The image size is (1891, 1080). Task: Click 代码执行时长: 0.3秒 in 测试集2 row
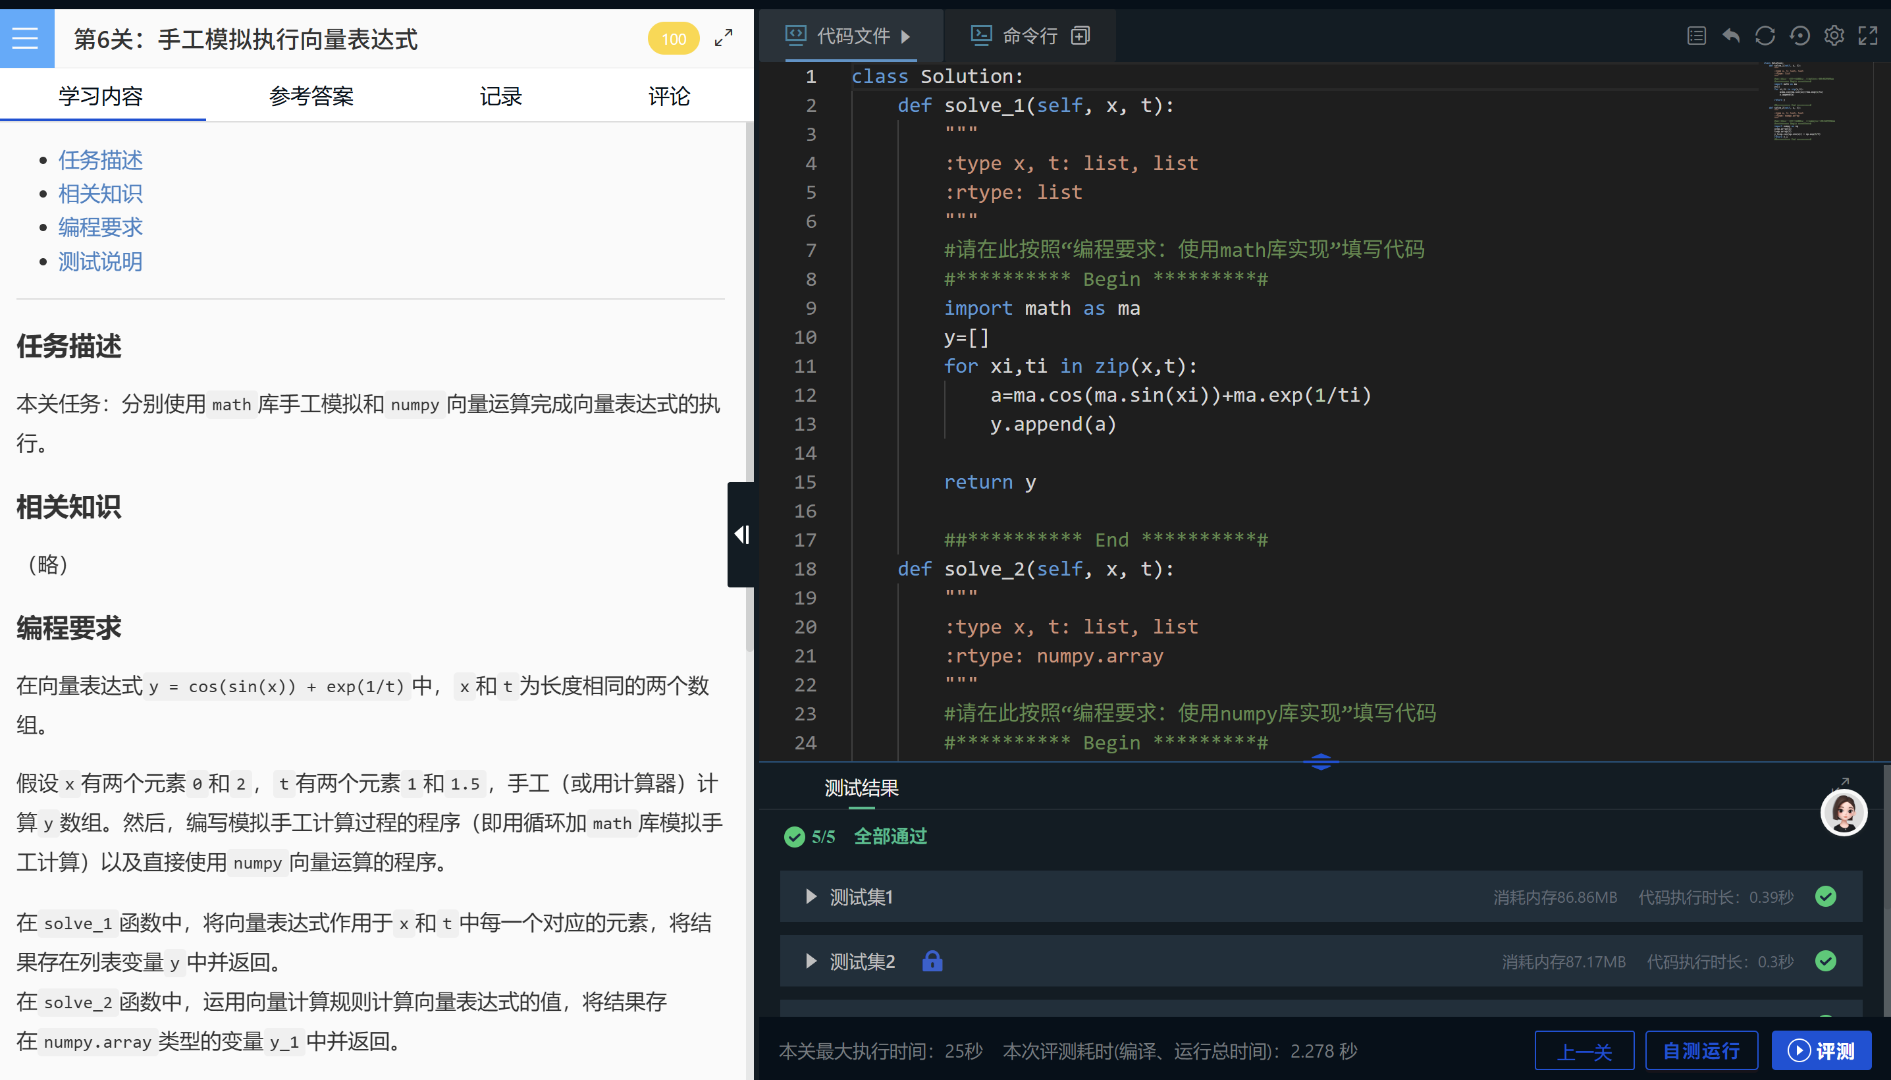(x=1720, y=961)
